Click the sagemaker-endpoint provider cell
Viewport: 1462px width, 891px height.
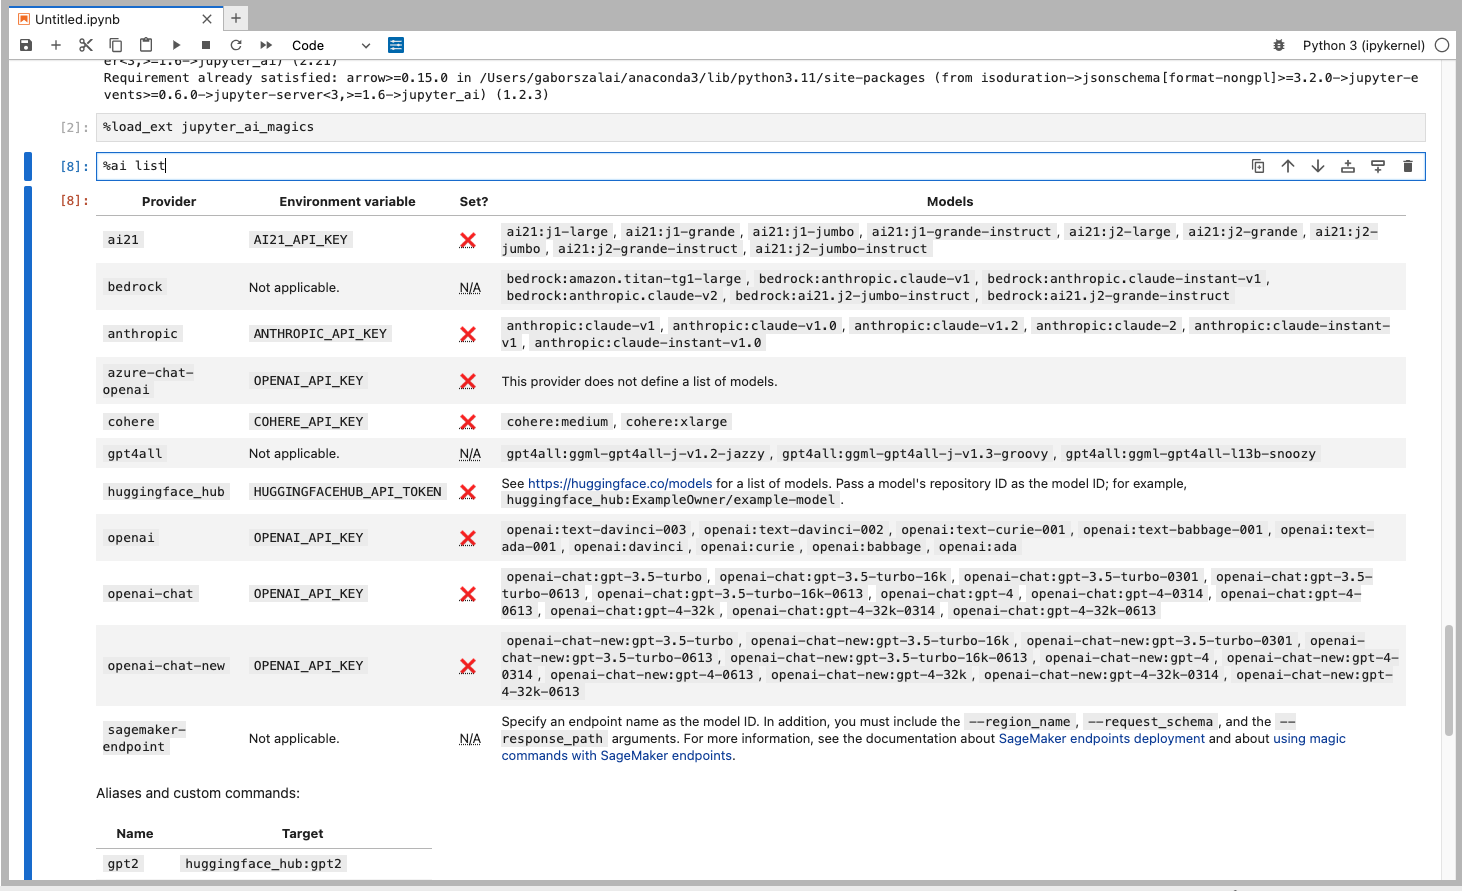point(145,738)
